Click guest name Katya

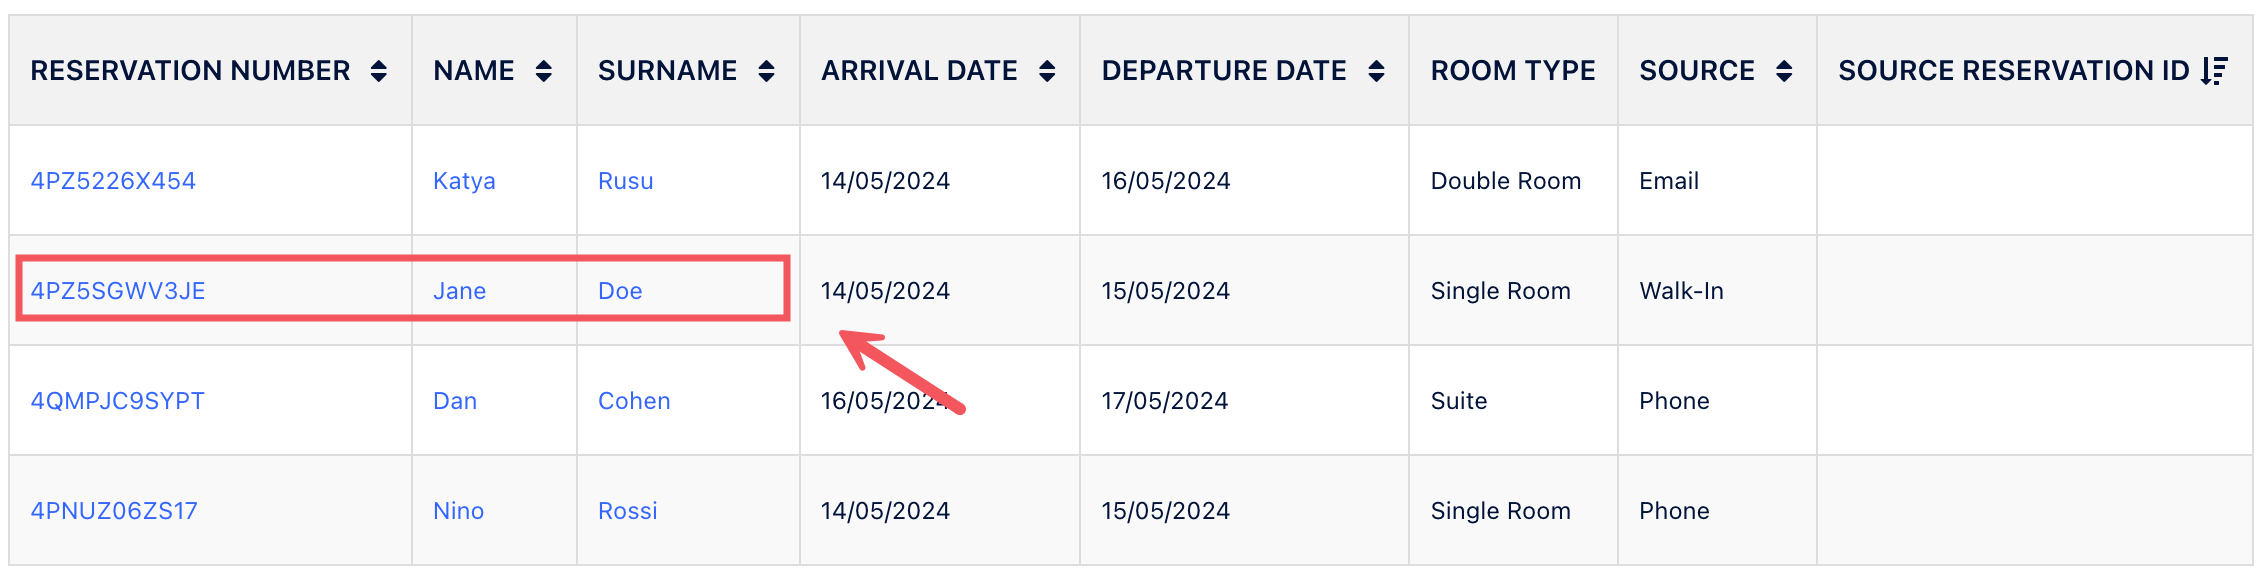coord(464,181)
